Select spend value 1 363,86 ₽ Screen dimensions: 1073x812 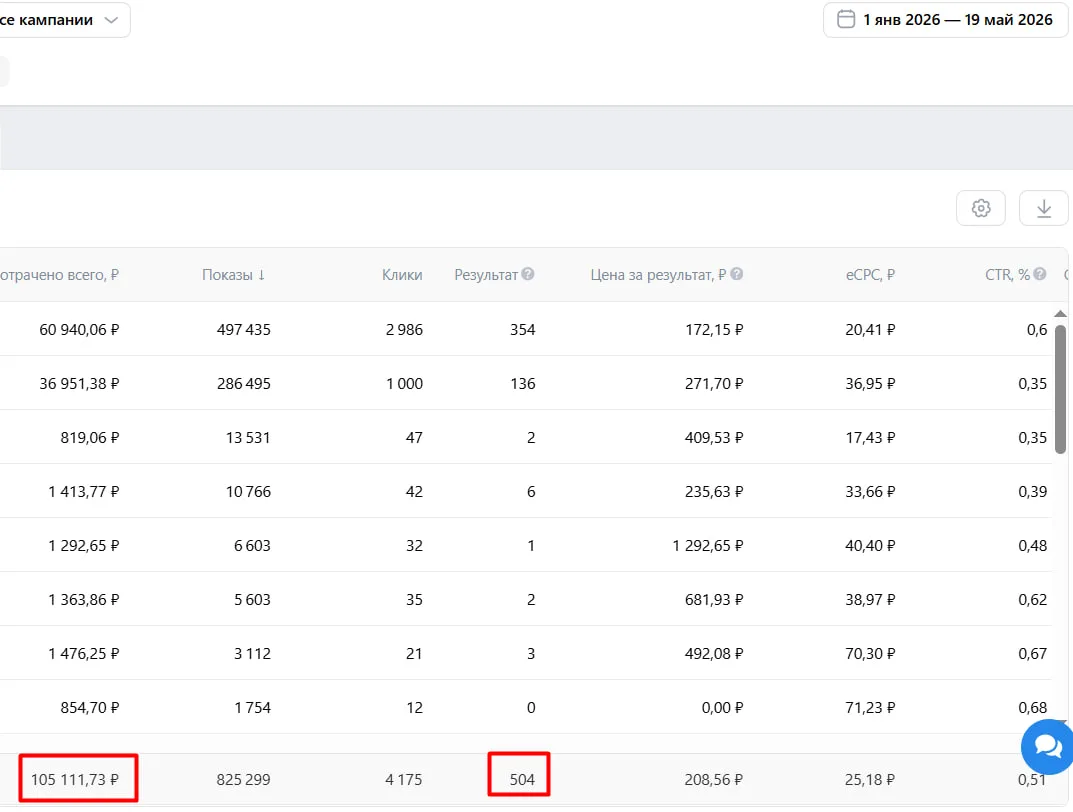click(83, 600)
